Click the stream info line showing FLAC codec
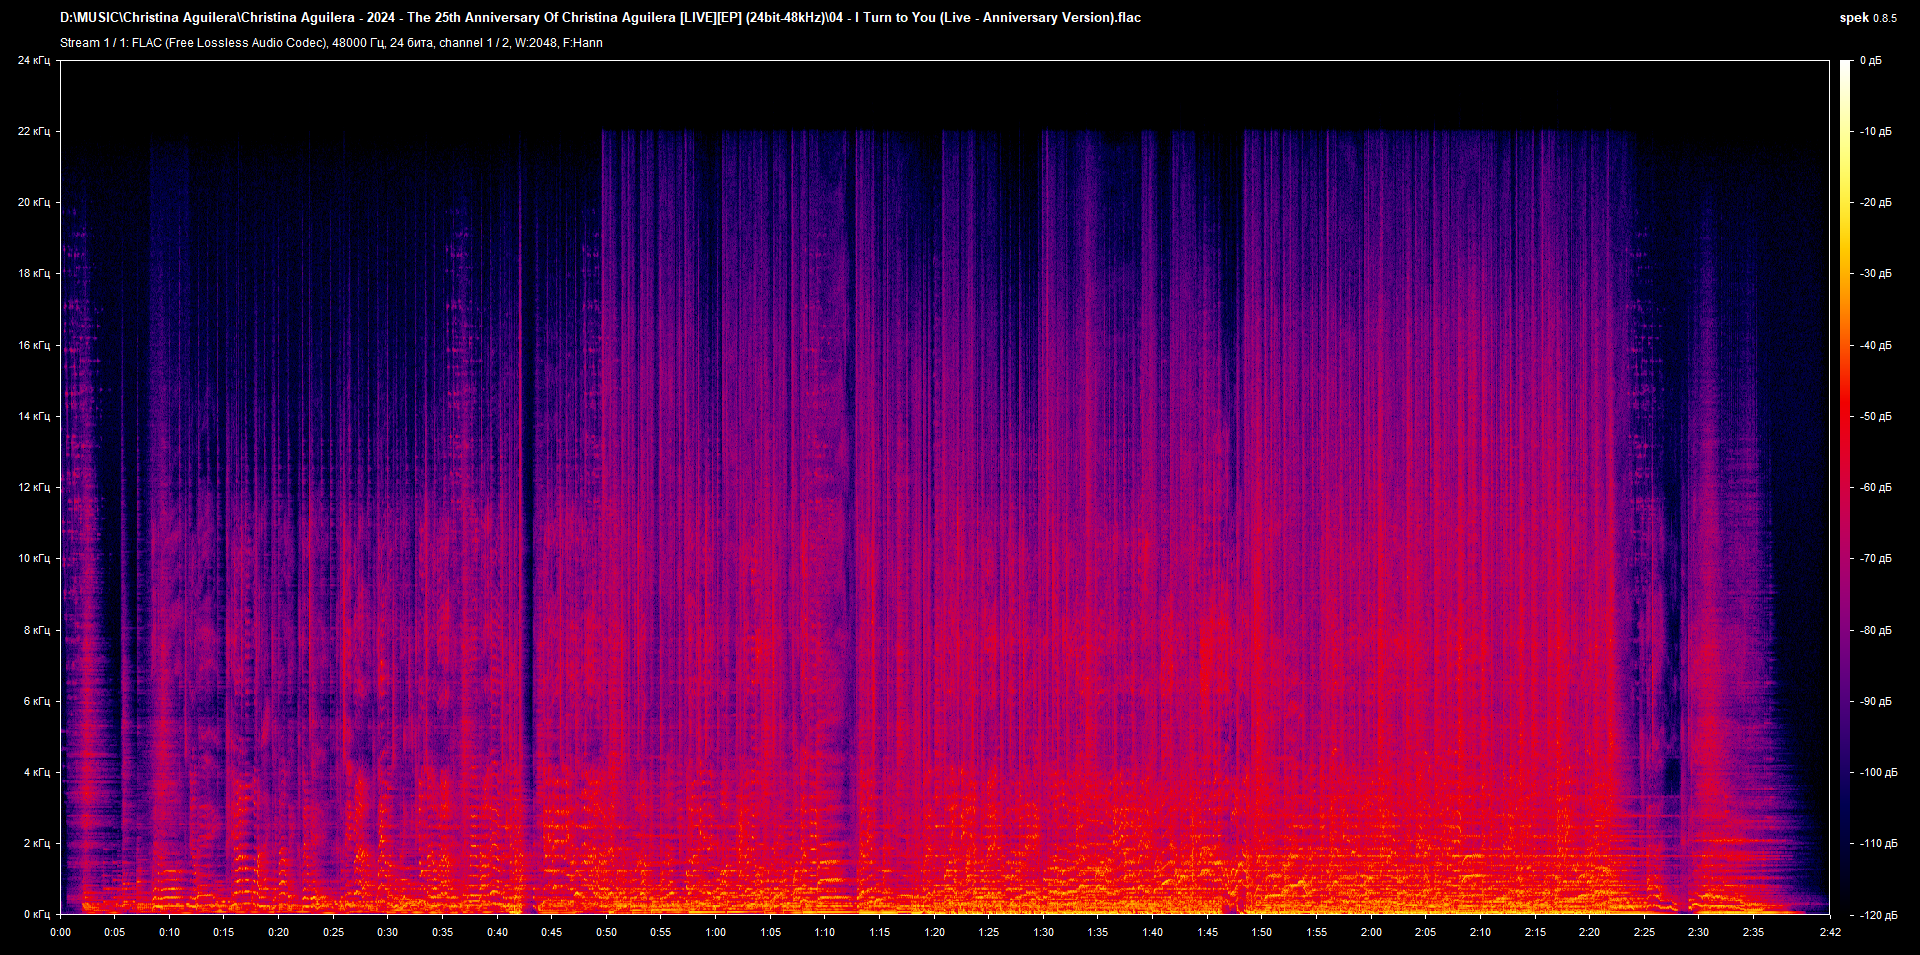Screen dimensions: 1920x955 point(331,43)
